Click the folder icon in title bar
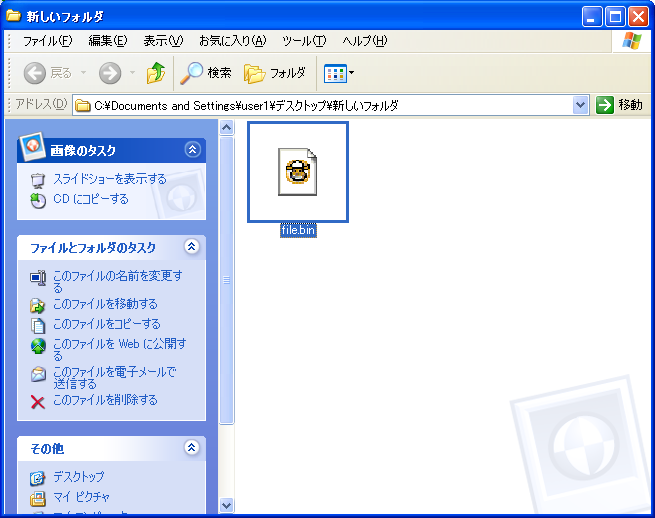The height and width of the screenshot is (518, 655). (x=13, y=16)
